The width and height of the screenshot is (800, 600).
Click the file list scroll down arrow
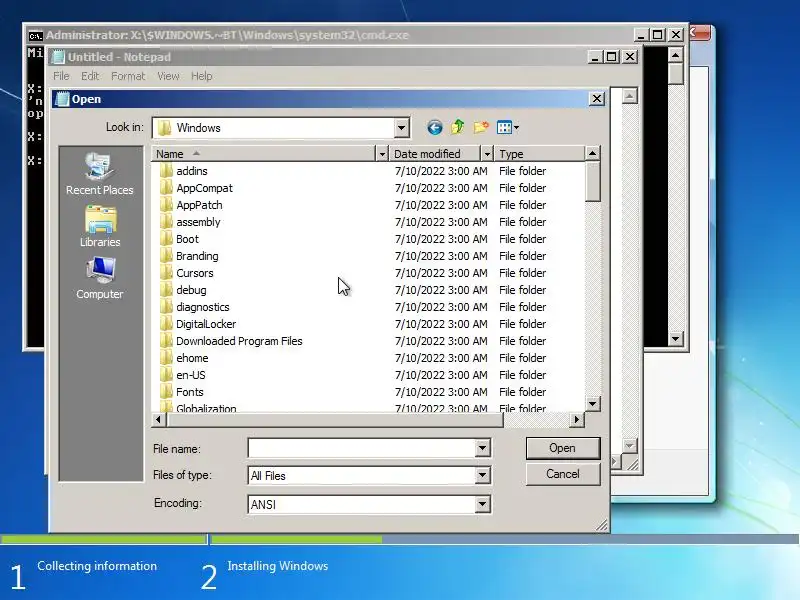(x=592, y=404)
